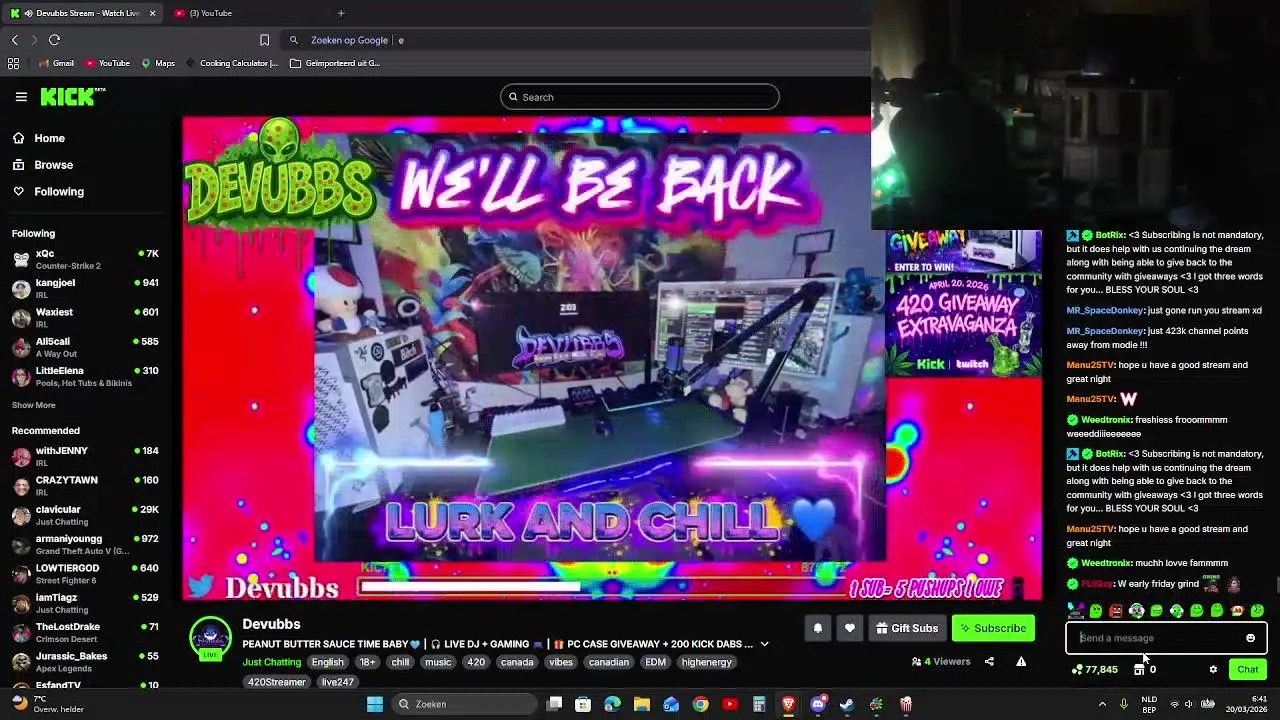View channel points balance 77,845
The height and width of the screenshot is (720, 1280).
(x=1095, y=670)
